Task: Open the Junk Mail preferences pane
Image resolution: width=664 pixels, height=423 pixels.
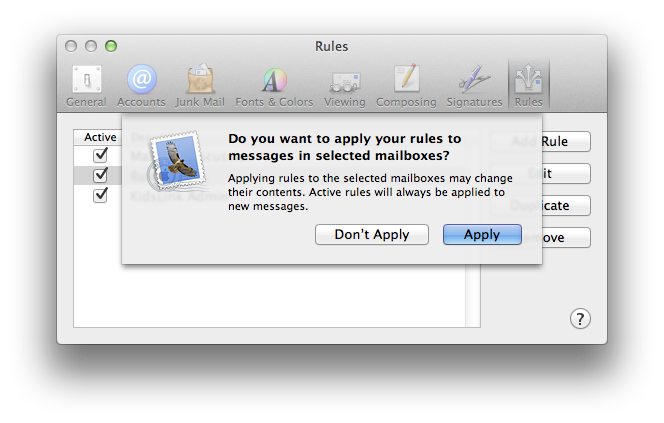Action: tap(200, 86)
